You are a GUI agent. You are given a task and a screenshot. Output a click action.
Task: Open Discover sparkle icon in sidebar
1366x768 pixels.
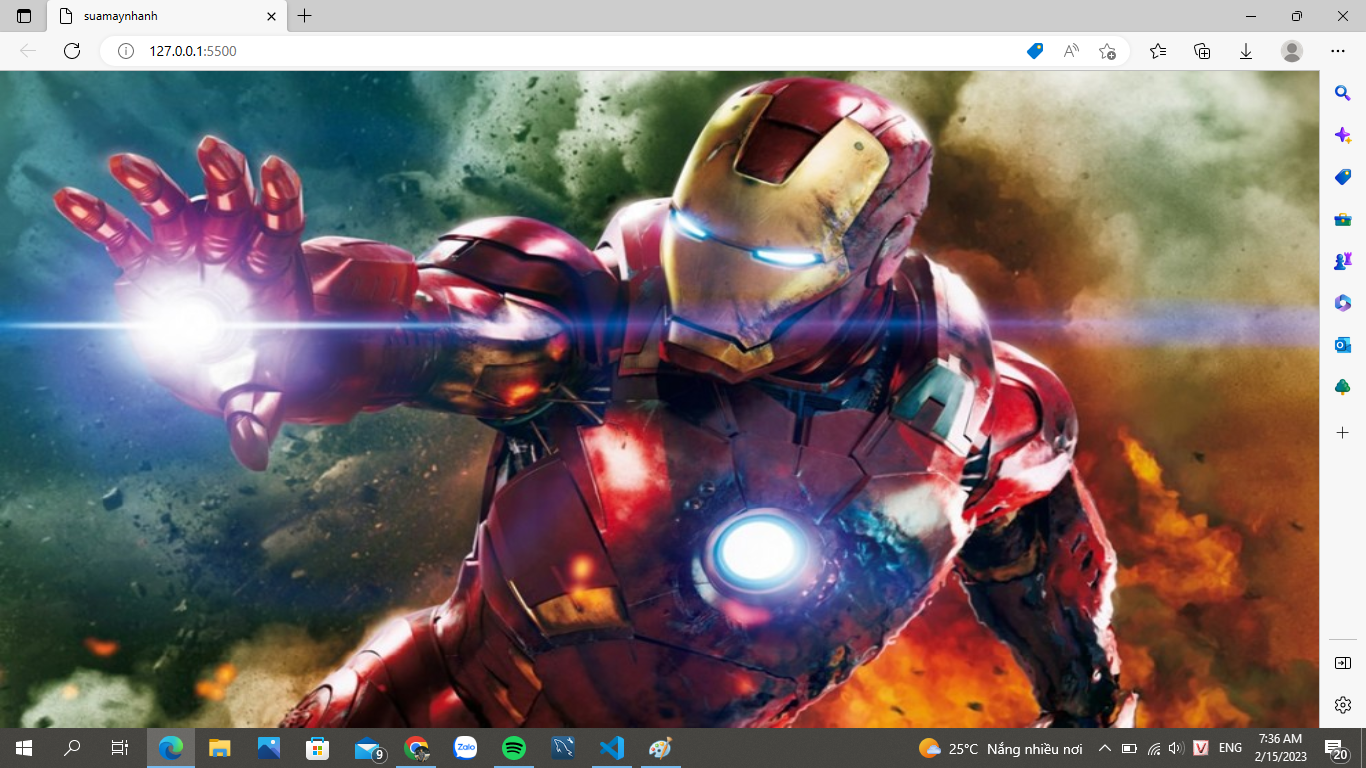point(1343,135)
